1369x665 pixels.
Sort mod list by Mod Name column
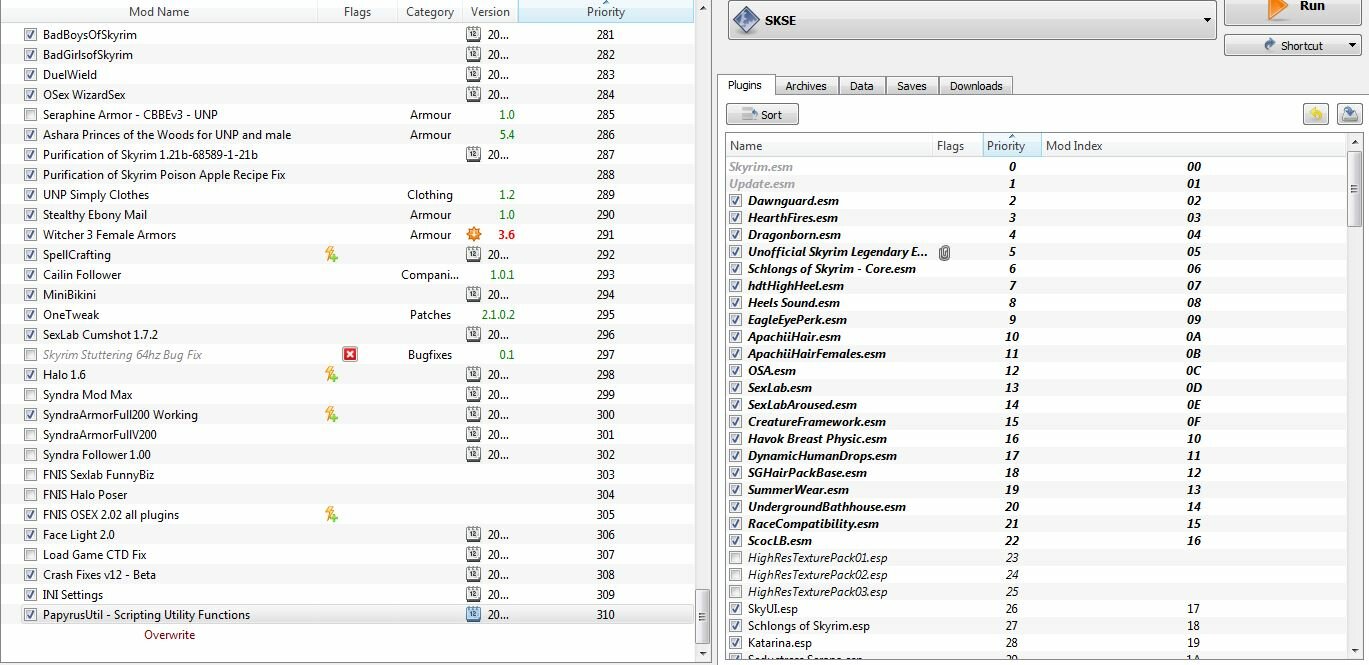(x=159, y=12)
